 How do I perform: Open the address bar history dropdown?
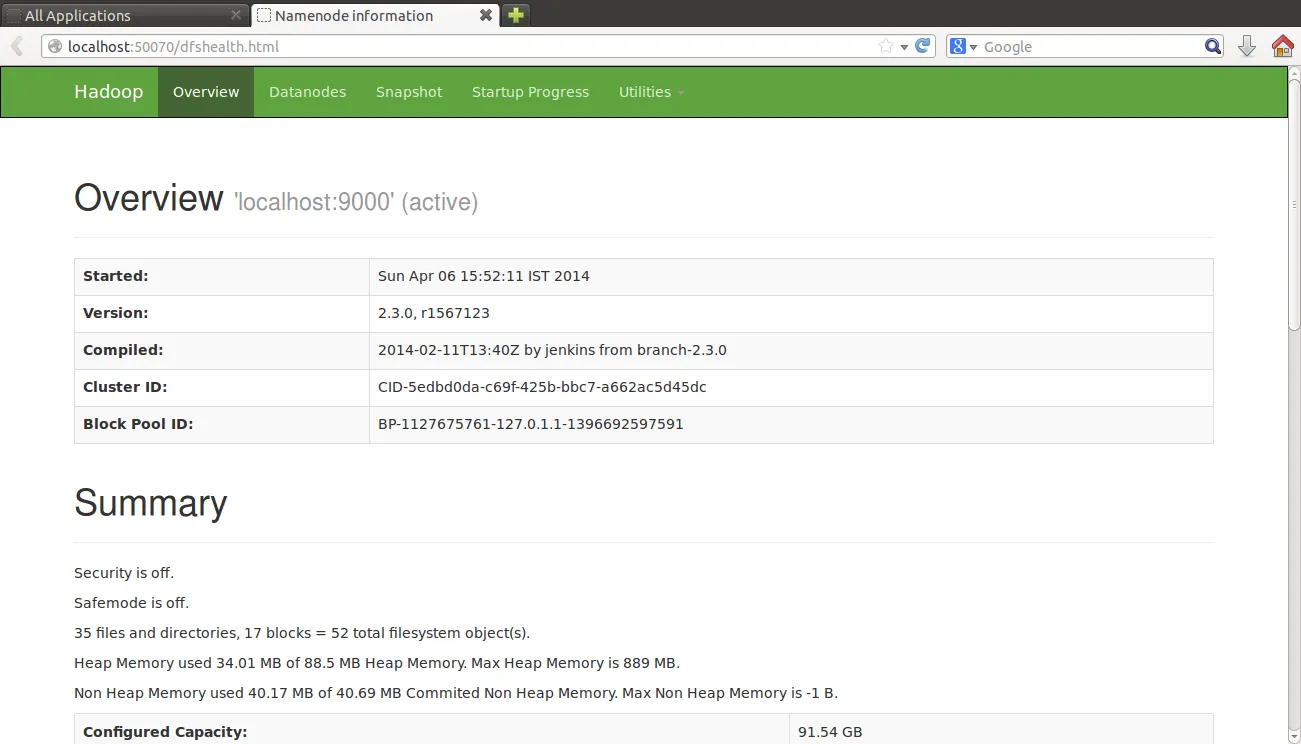click(x=903, y=45)
